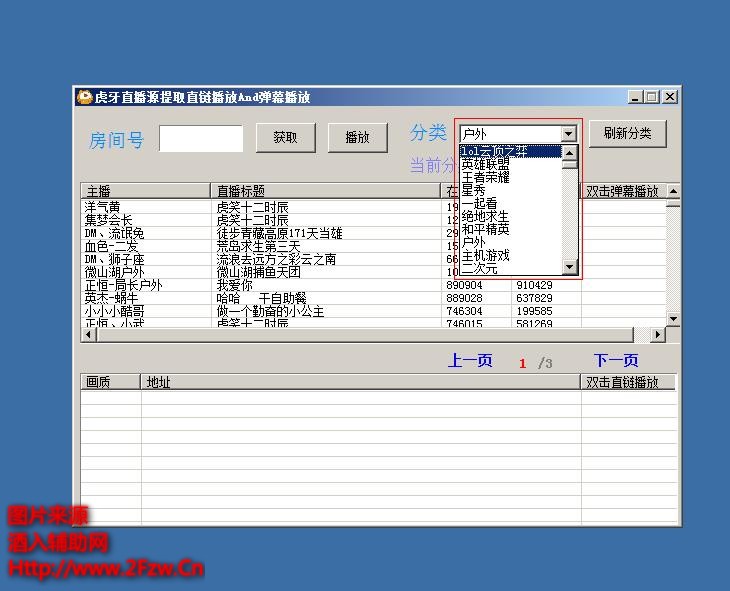Click the 播放 button
730x591 pixels.
357,137
